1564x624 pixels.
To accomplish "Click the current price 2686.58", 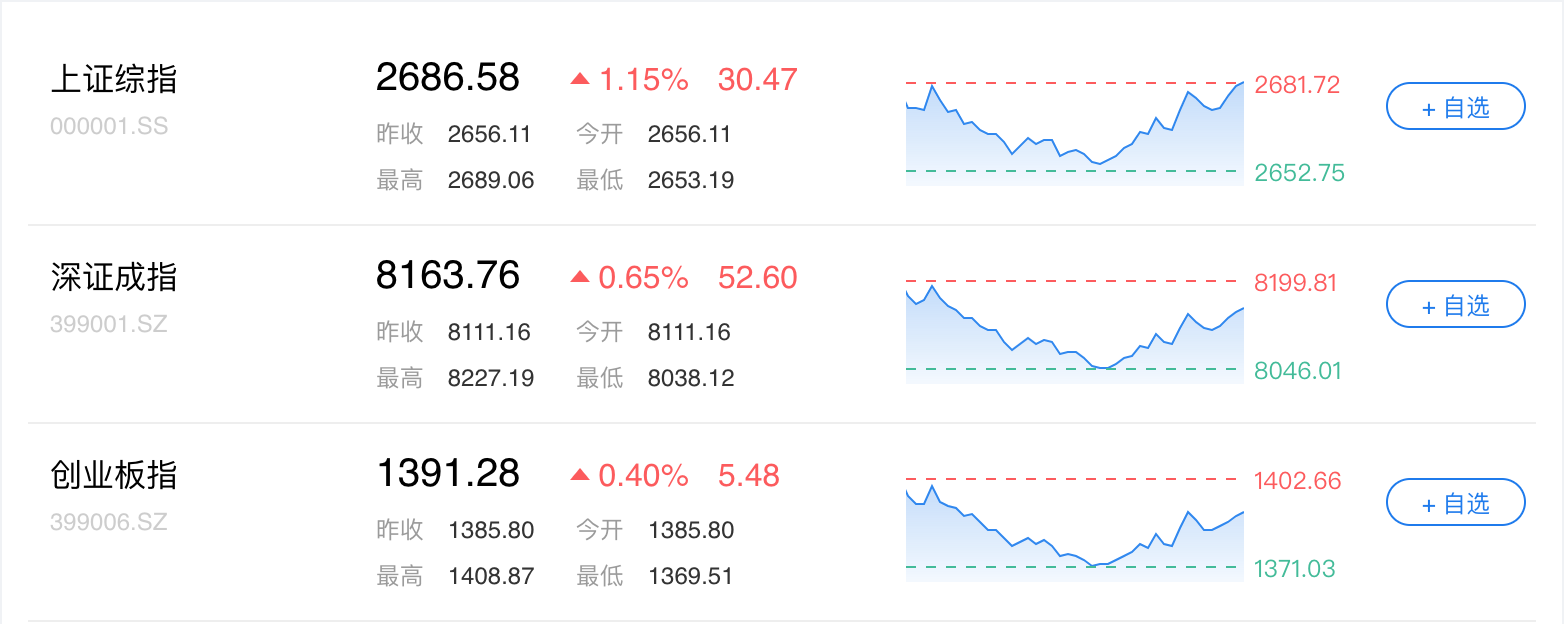I will (448, 78).
